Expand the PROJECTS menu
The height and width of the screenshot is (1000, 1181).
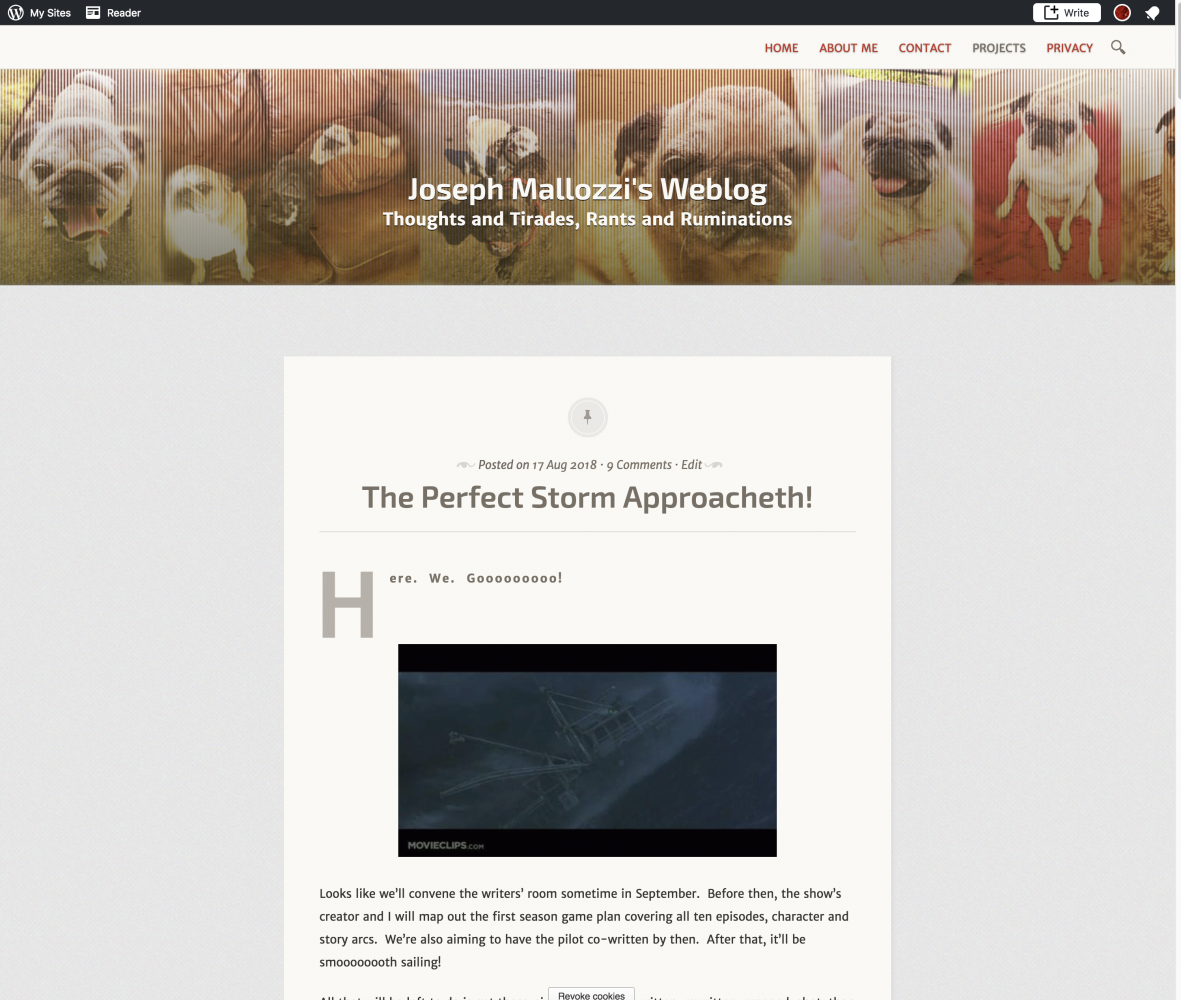tap(999, 48)
